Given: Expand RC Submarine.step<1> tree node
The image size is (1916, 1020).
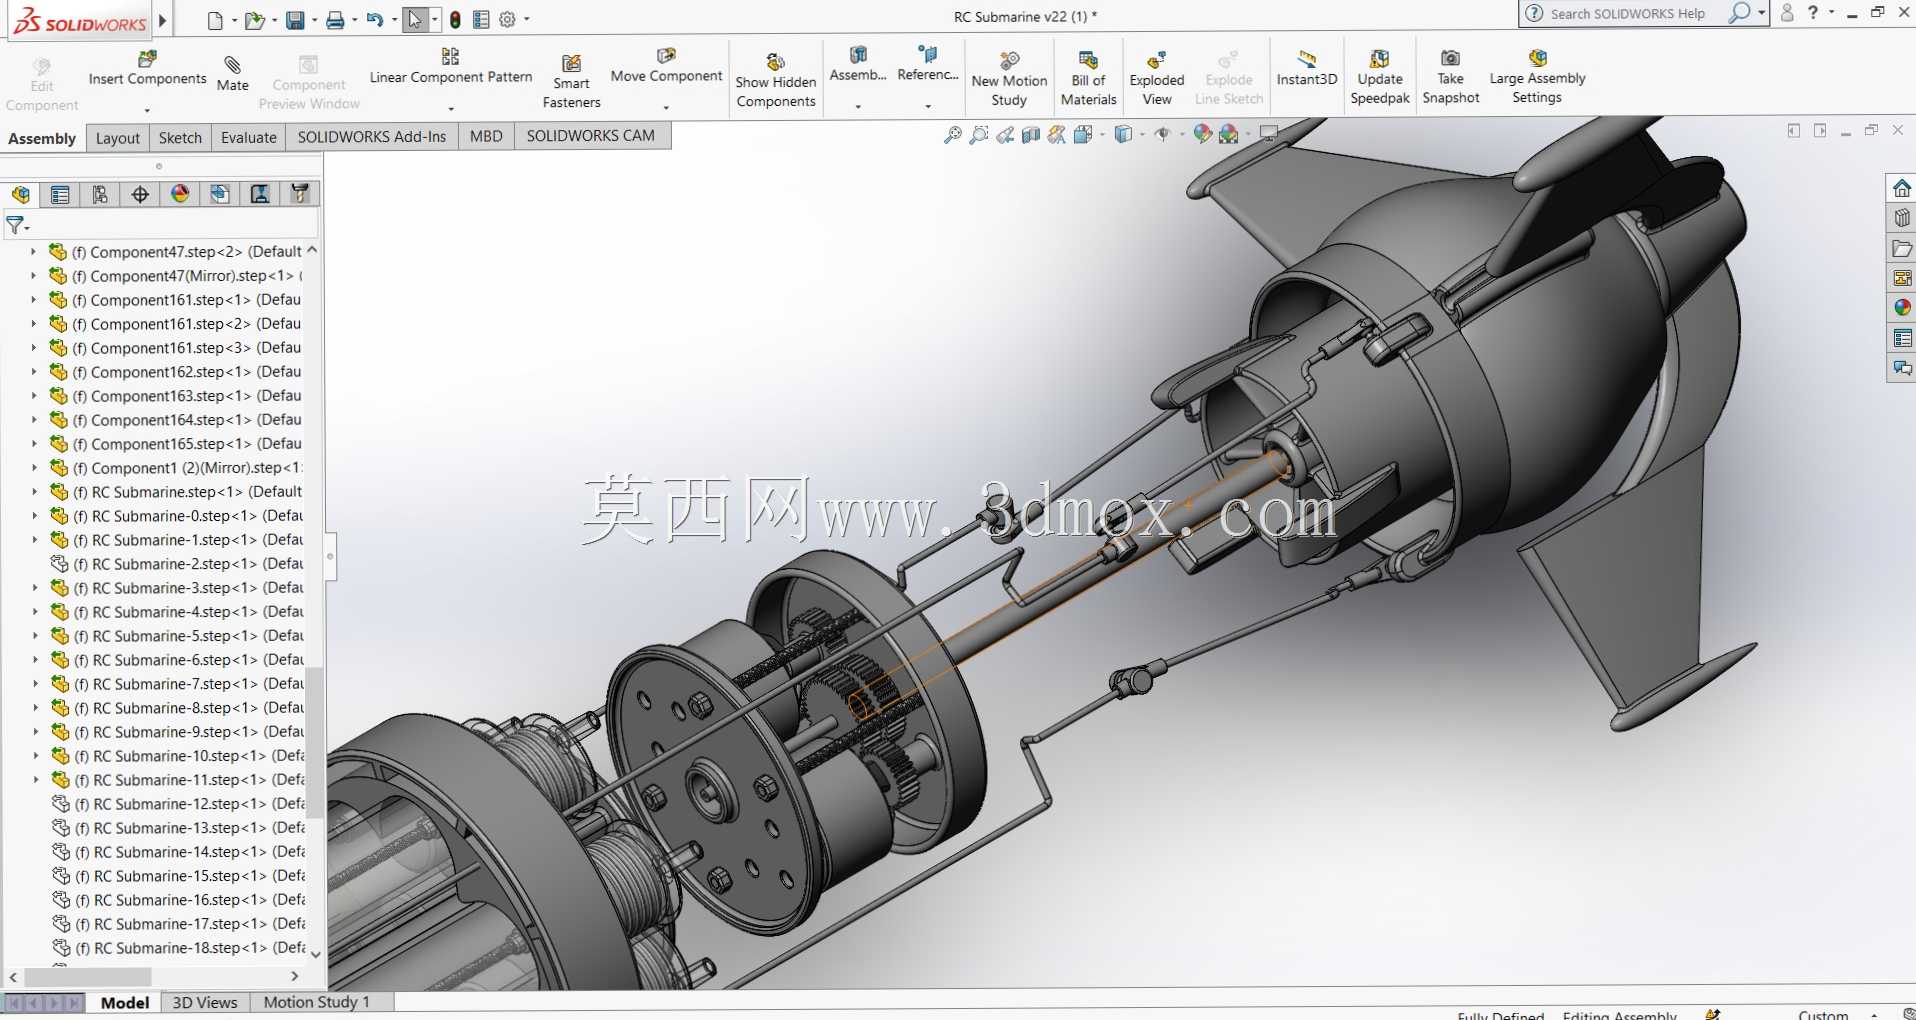Looking at the screenshot, I should click(x=33, y=492).
